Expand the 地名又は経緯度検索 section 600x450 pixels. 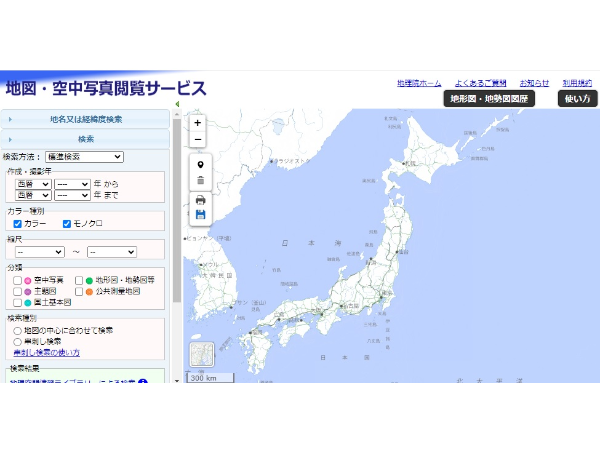(85, 119)
